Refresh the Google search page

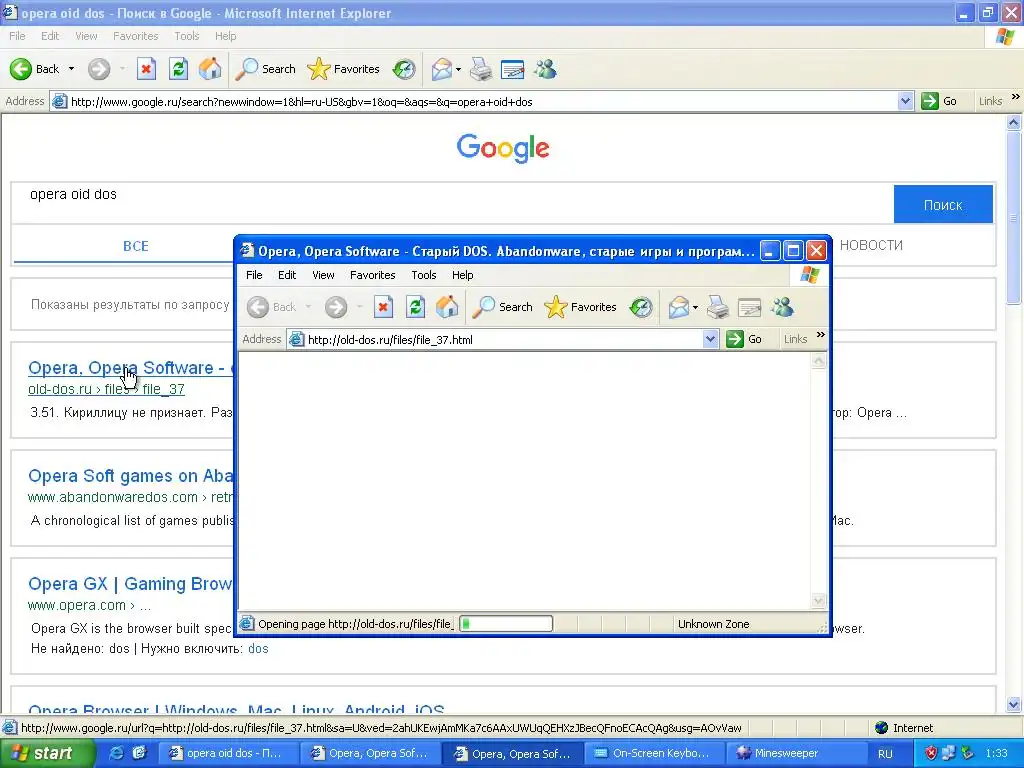point(178,69)
